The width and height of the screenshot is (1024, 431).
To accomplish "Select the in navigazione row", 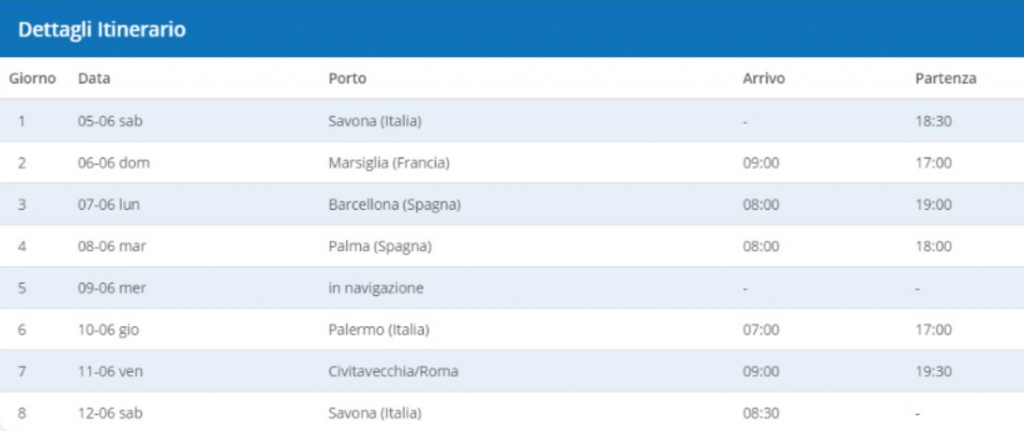I will coord(512,287).
